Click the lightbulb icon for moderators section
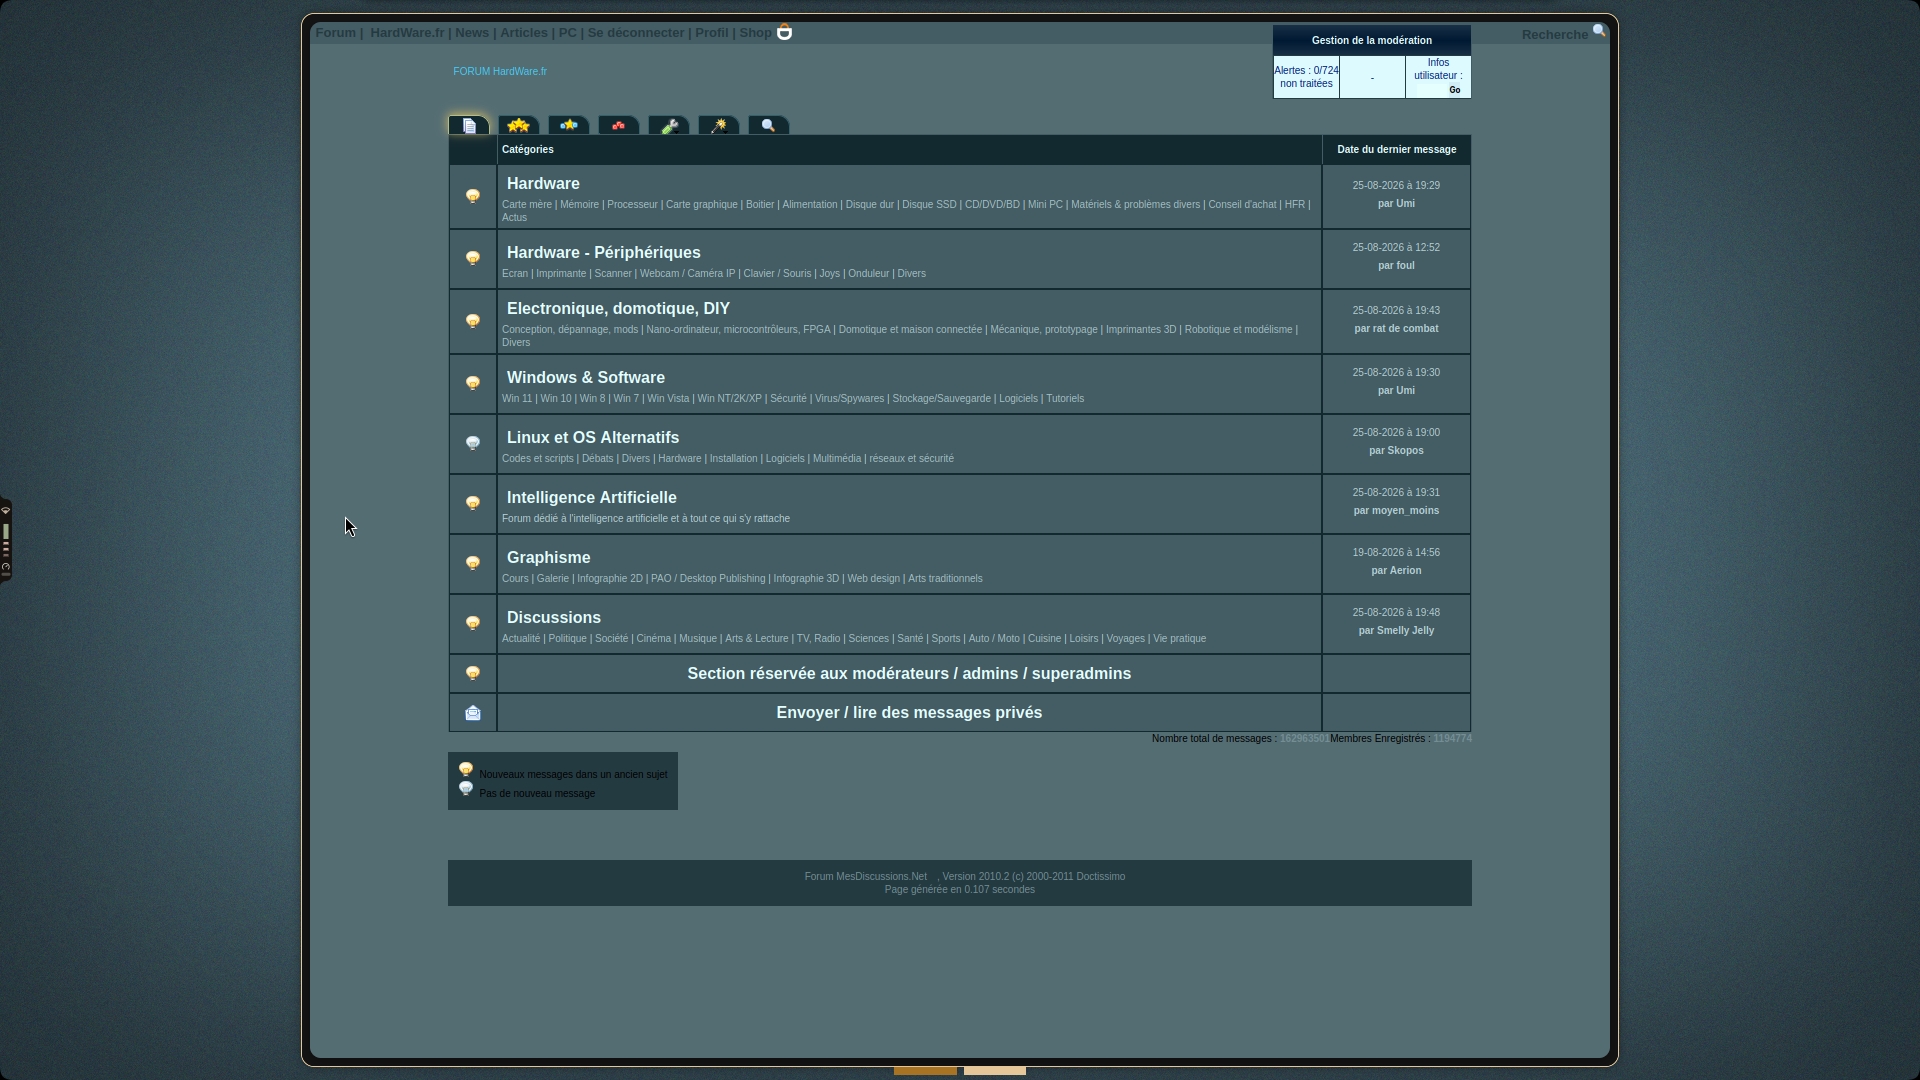The width and height of the screenshot is (1920, 1080). (x=473, y=673)
